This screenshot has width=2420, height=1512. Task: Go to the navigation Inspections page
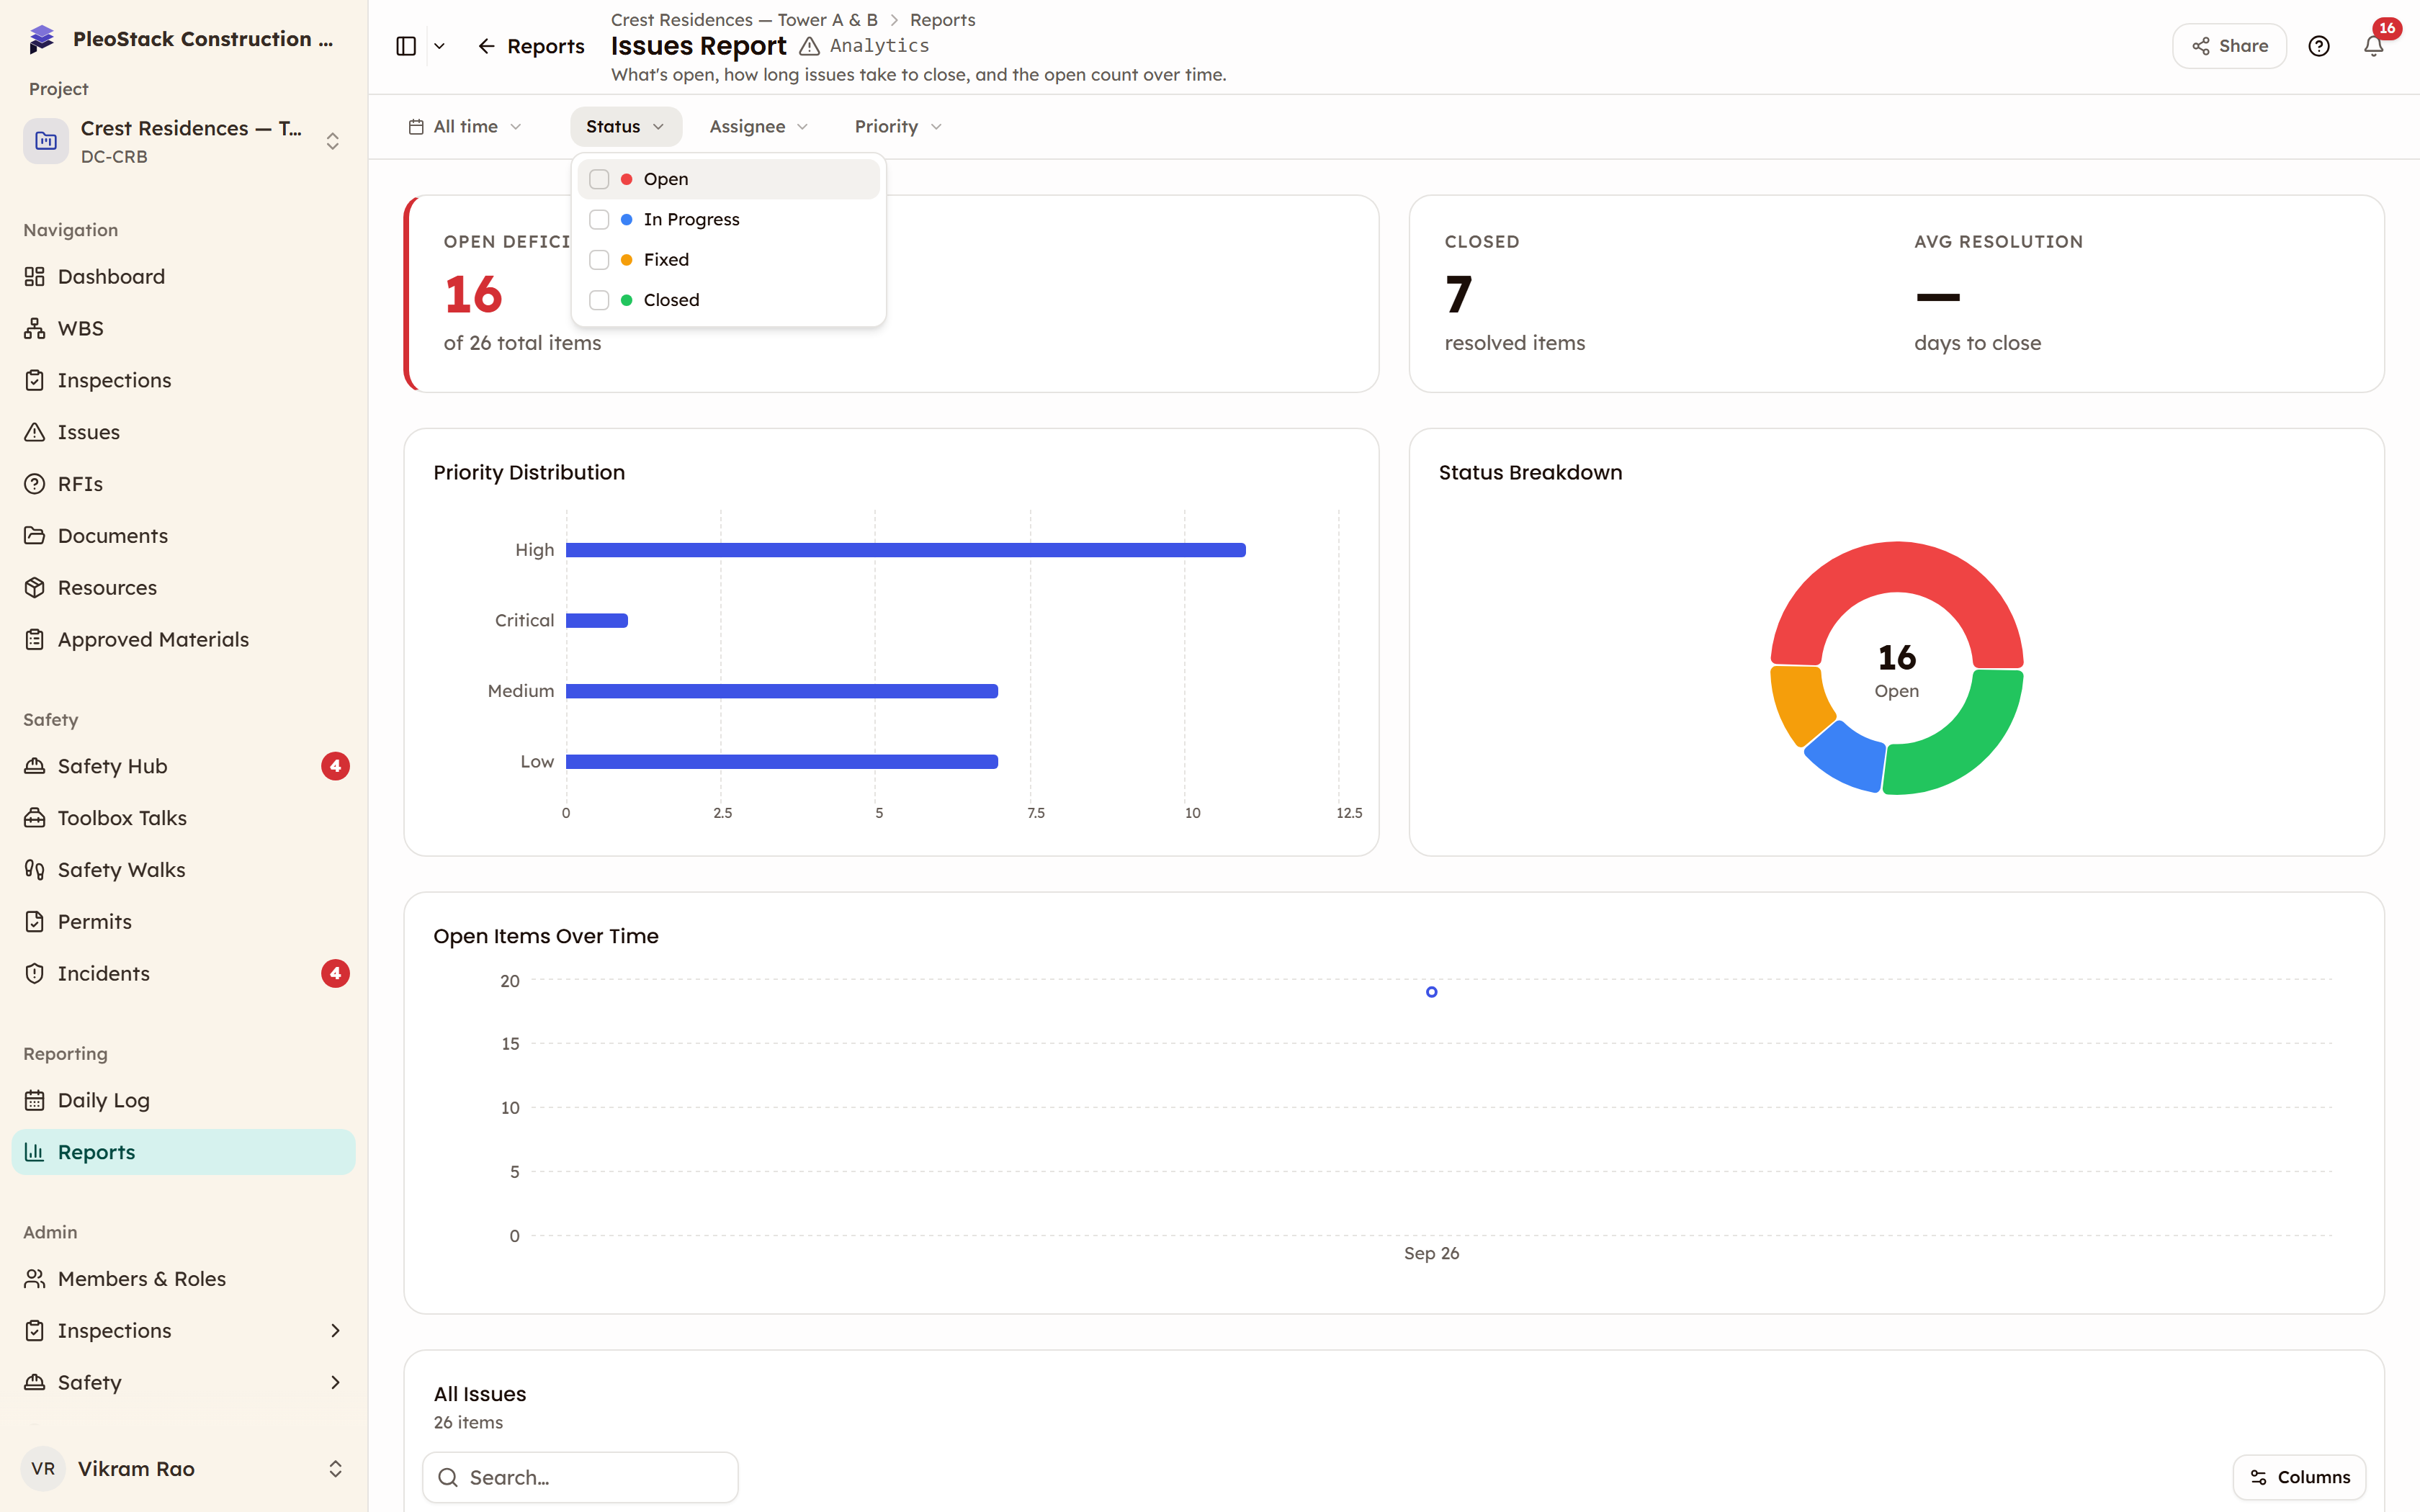click(x=184, y=380)
